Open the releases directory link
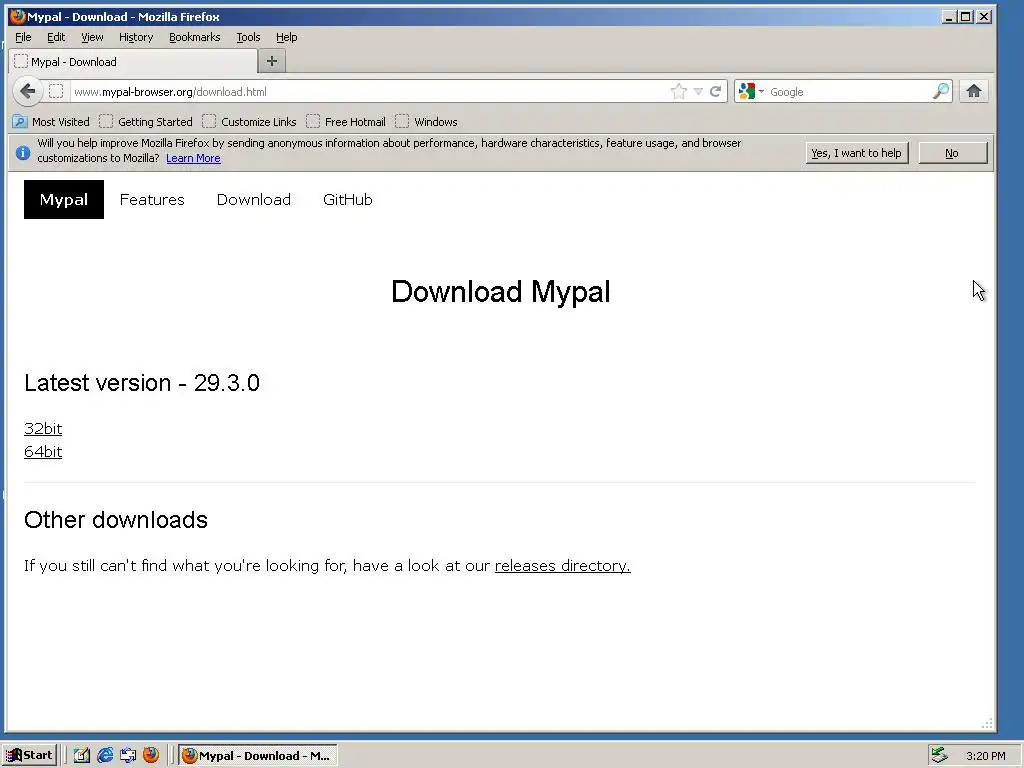Viewport: 1024px width, 768px height. (x=562, y=566)
